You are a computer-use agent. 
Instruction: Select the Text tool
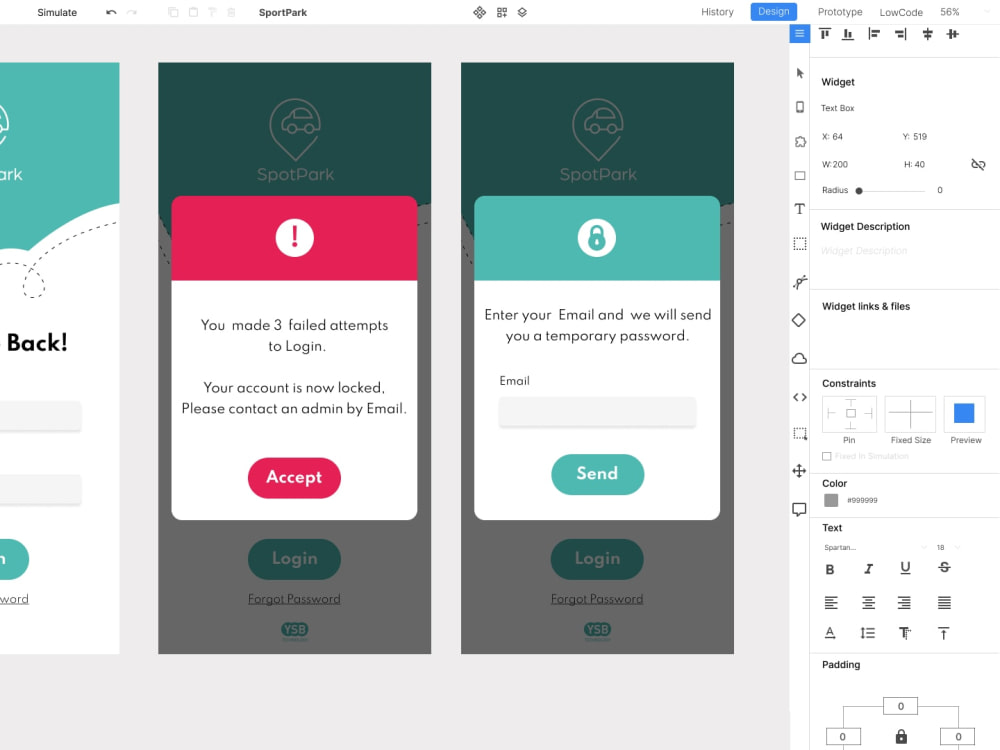[x=800, y=209]
